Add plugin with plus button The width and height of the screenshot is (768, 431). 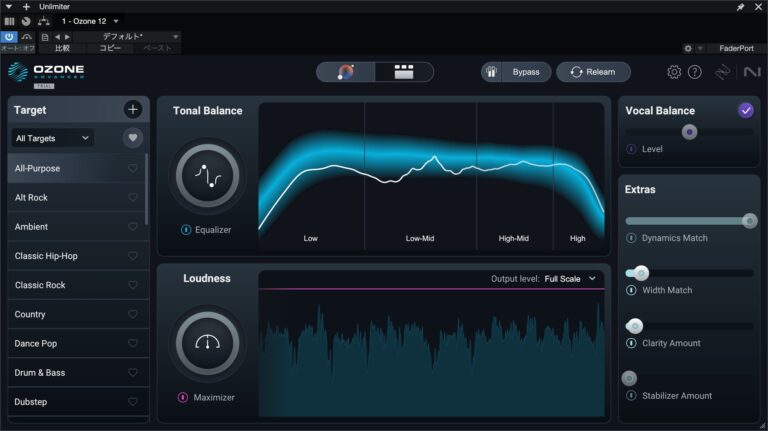(26, 7)
